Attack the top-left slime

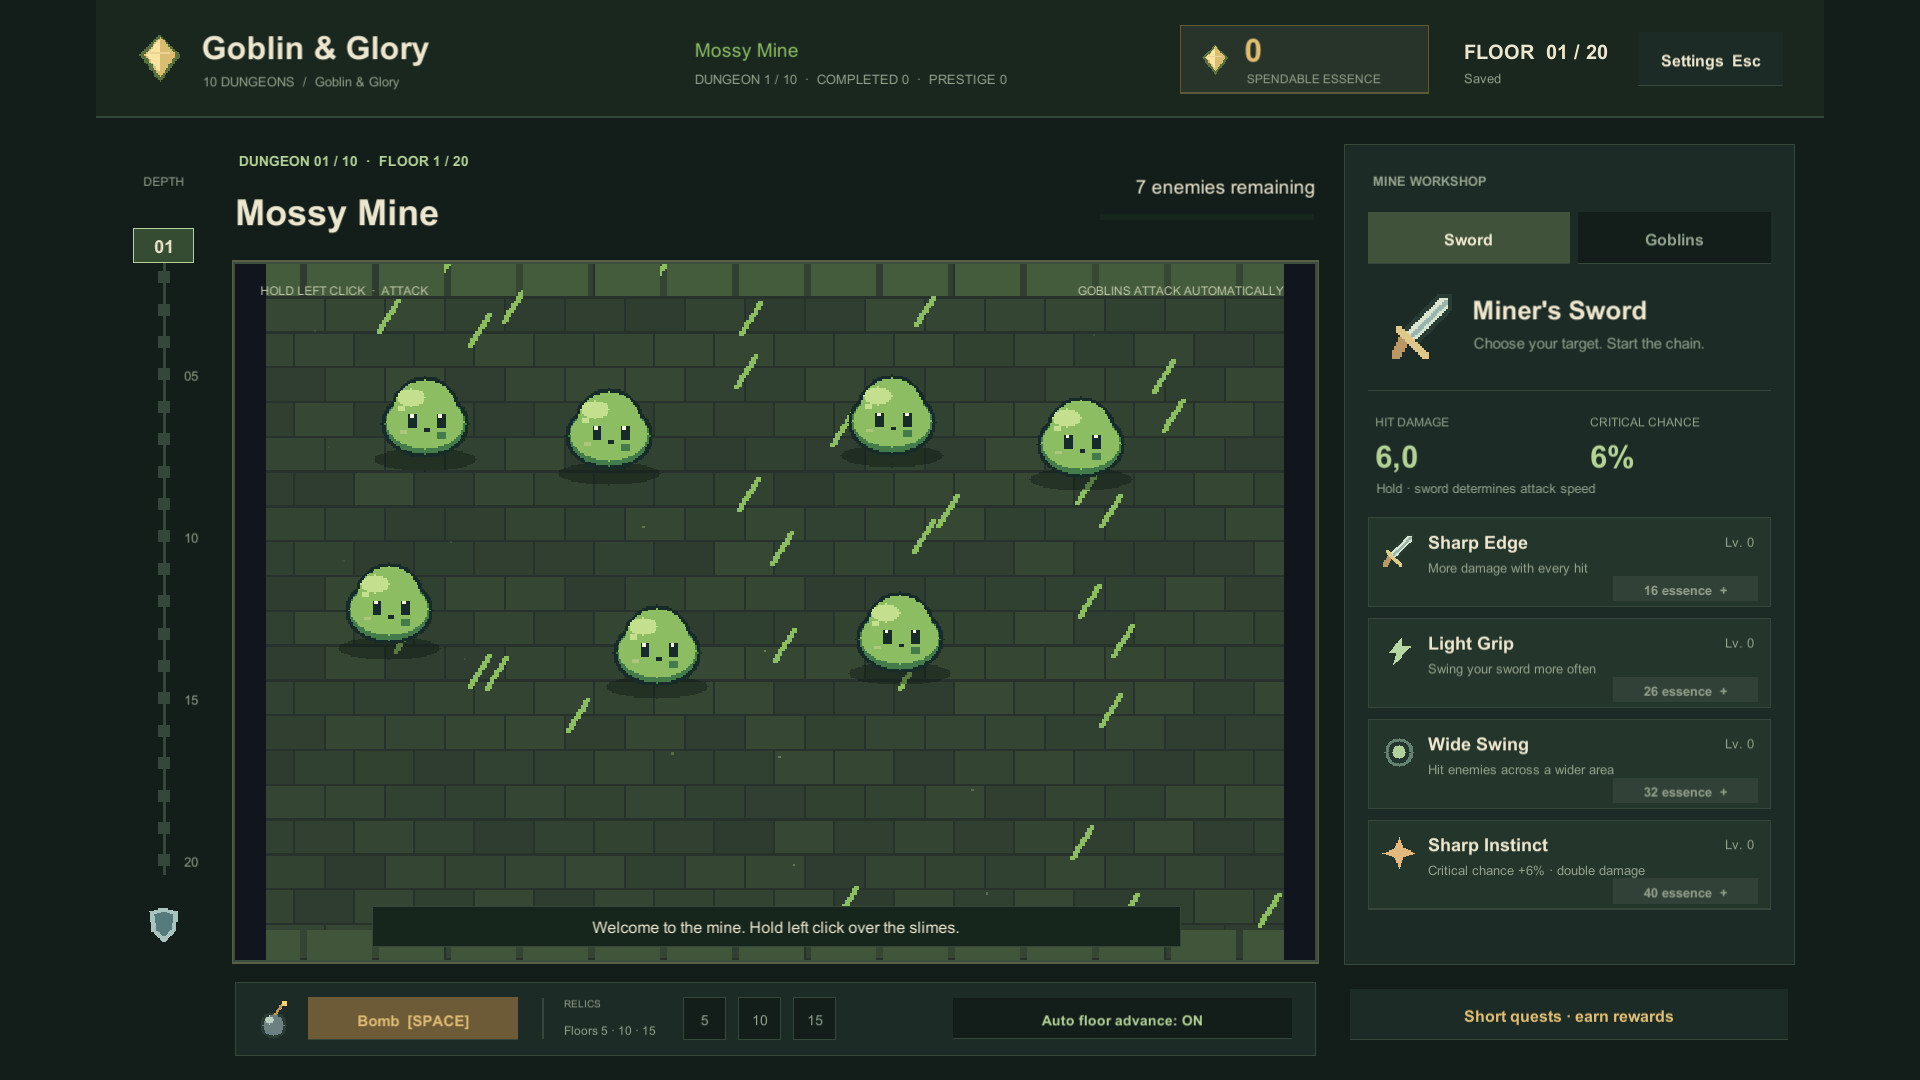pyautogui.click(x=425, y=418)
